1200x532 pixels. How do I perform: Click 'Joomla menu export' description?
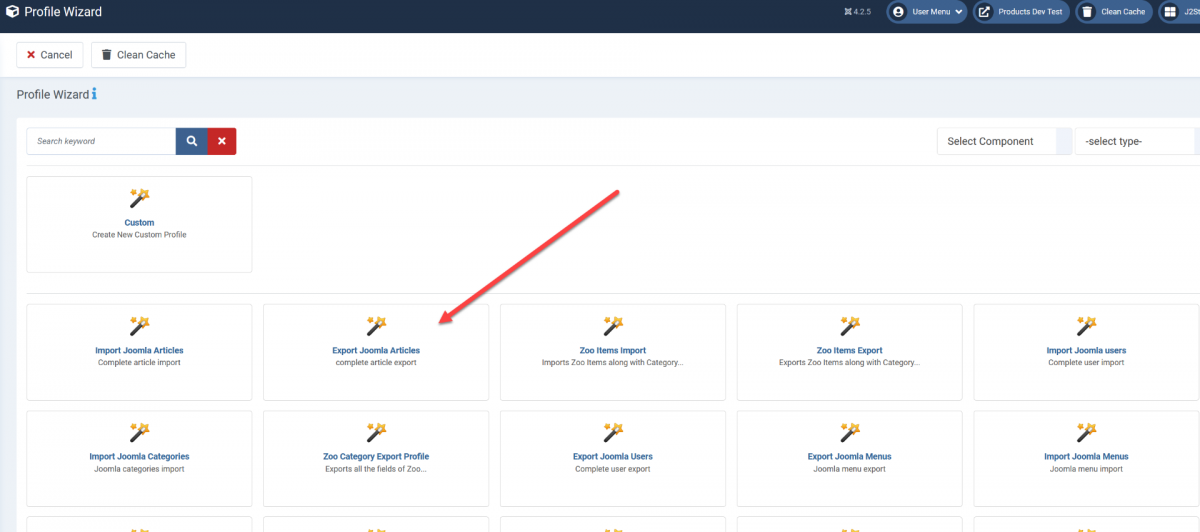850,469
